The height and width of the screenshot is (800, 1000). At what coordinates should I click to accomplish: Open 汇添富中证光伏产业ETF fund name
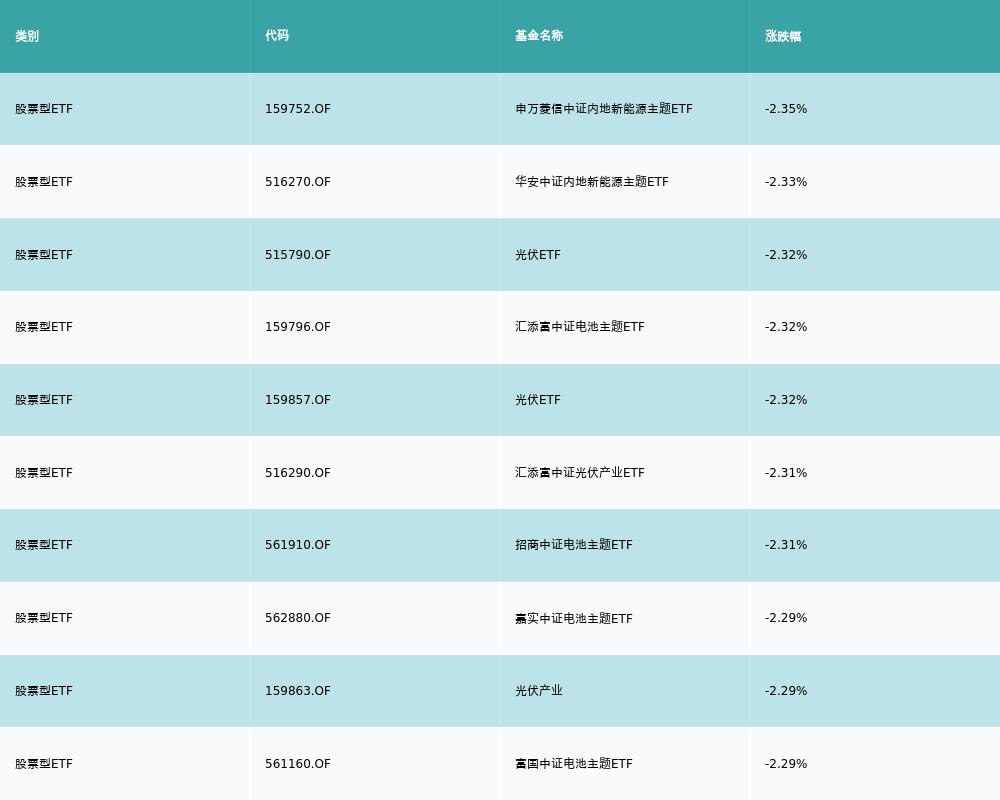[x=580, y=473]
